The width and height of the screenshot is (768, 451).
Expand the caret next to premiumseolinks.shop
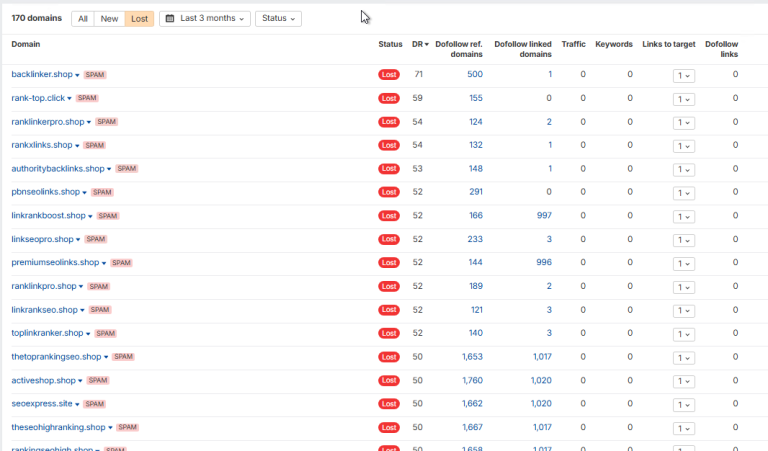[104, 263]
